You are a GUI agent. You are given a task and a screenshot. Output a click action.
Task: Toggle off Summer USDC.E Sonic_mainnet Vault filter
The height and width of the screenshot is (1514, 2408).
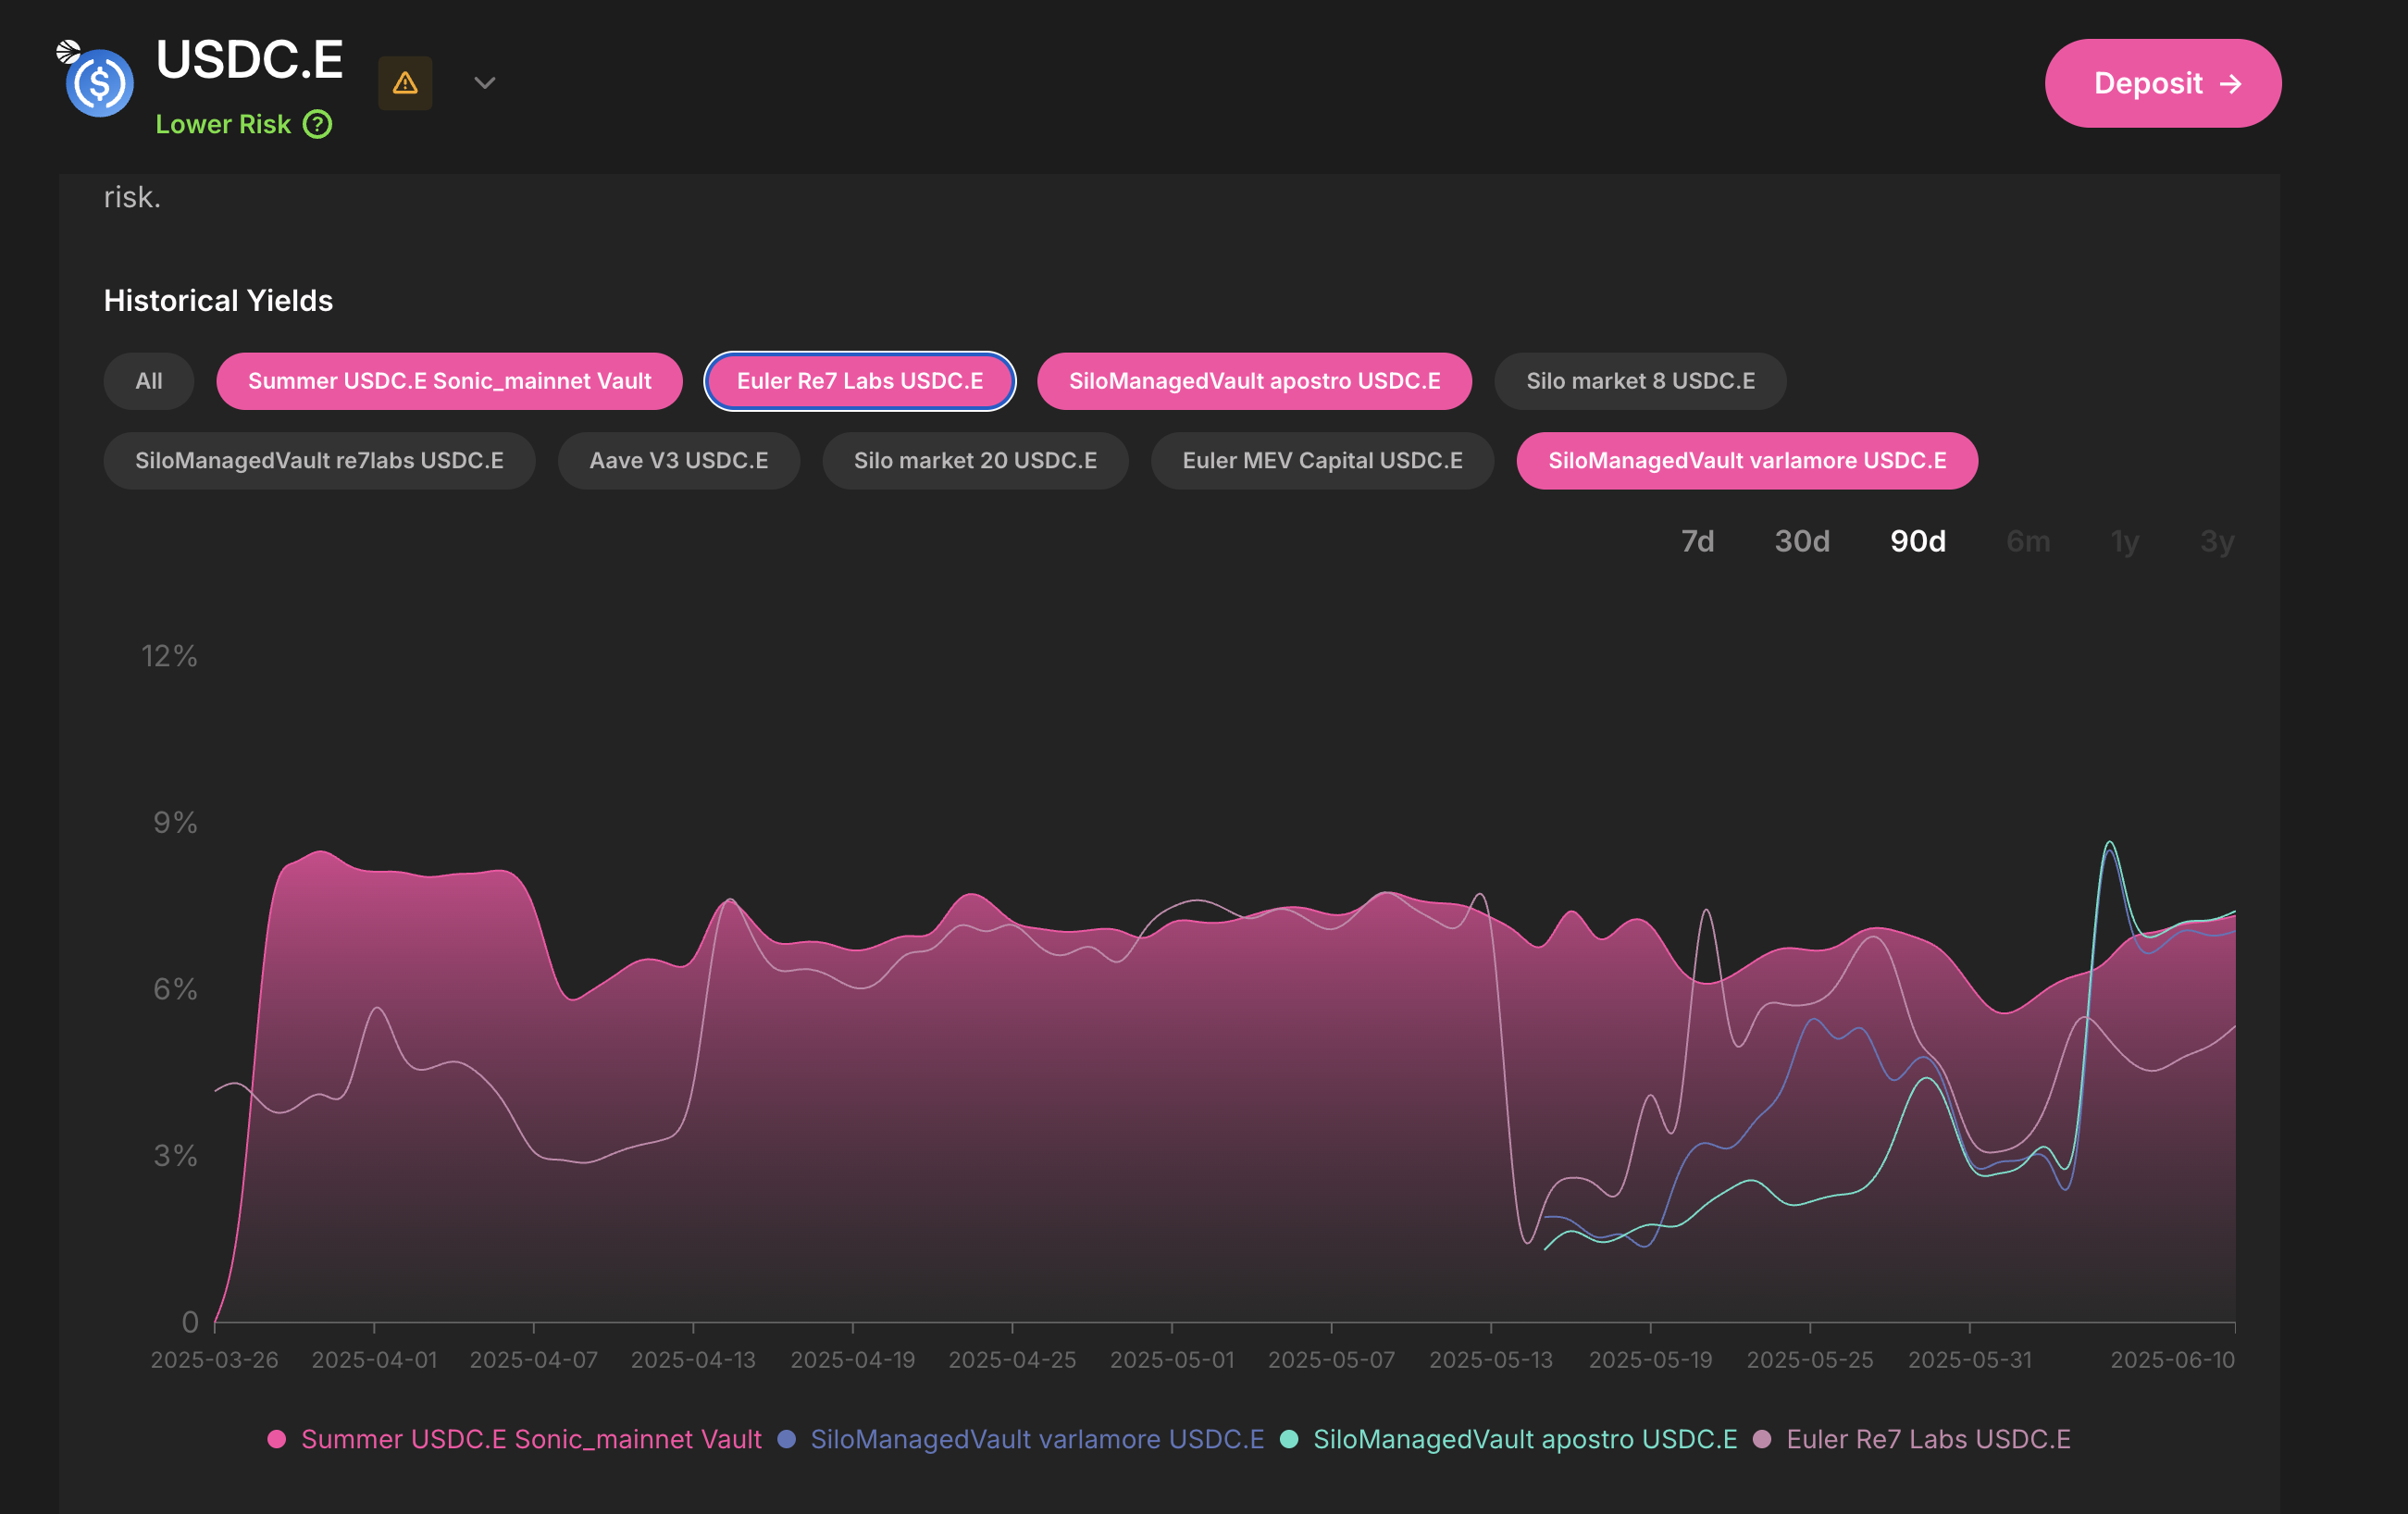tap(449, 381)
